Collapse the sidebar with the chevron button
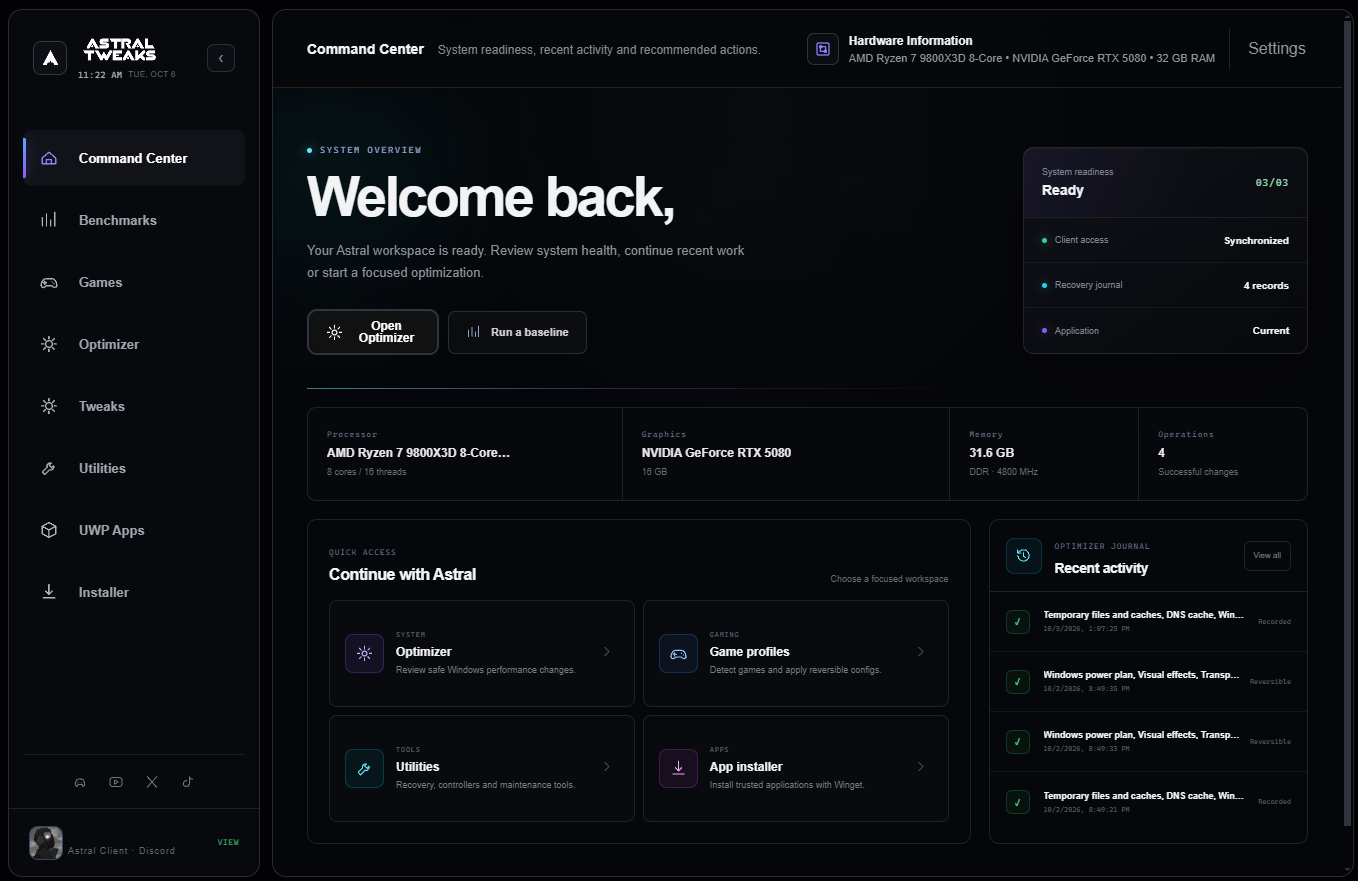The width and height of the screenshot is (1358, 881). pos(221,58)
